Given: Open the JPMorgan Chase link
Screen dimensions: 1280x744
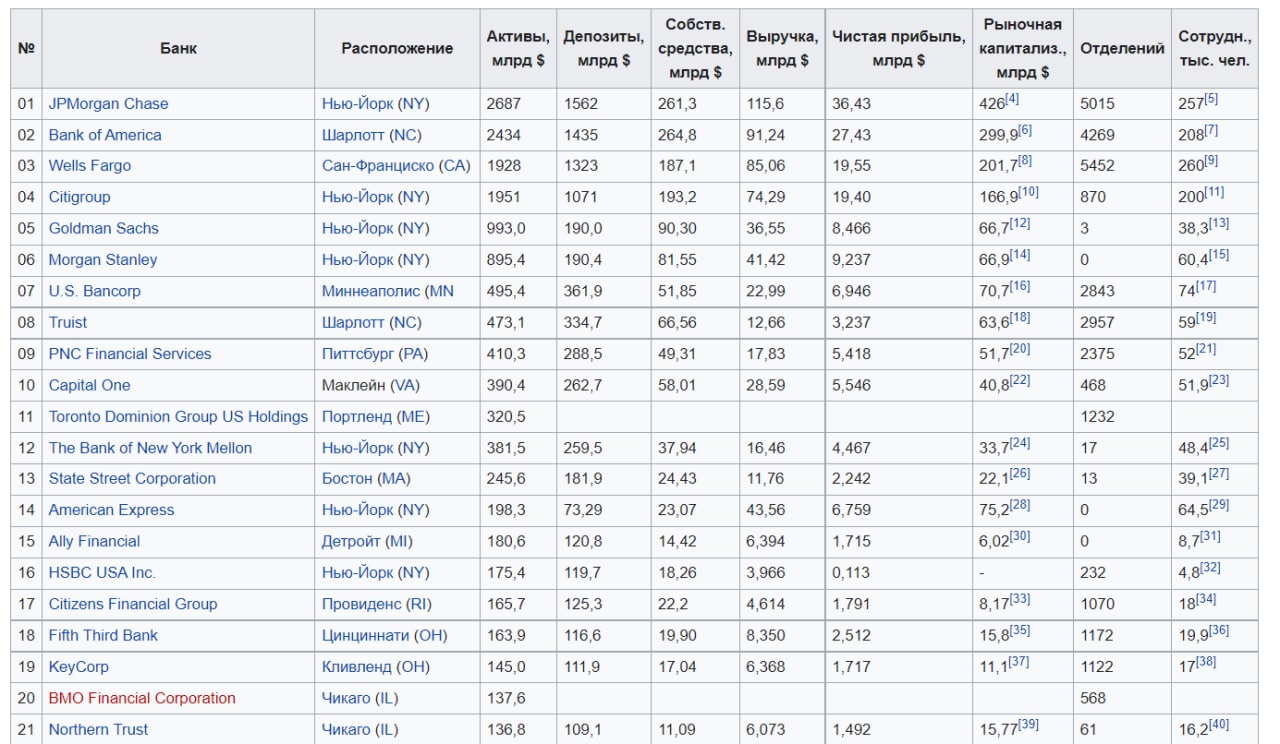Looking at the screenshot, I should coord(108,104).
